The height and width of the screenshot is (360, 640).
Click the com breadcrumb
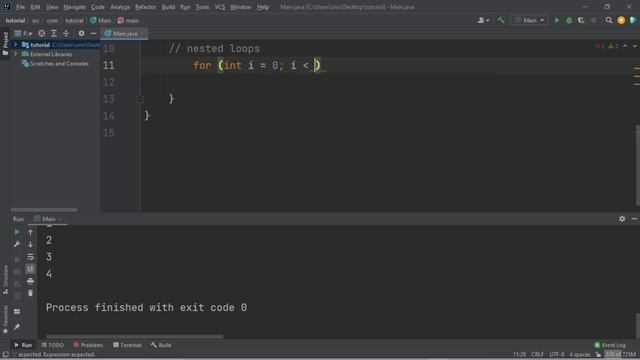[x=52, y=20]
